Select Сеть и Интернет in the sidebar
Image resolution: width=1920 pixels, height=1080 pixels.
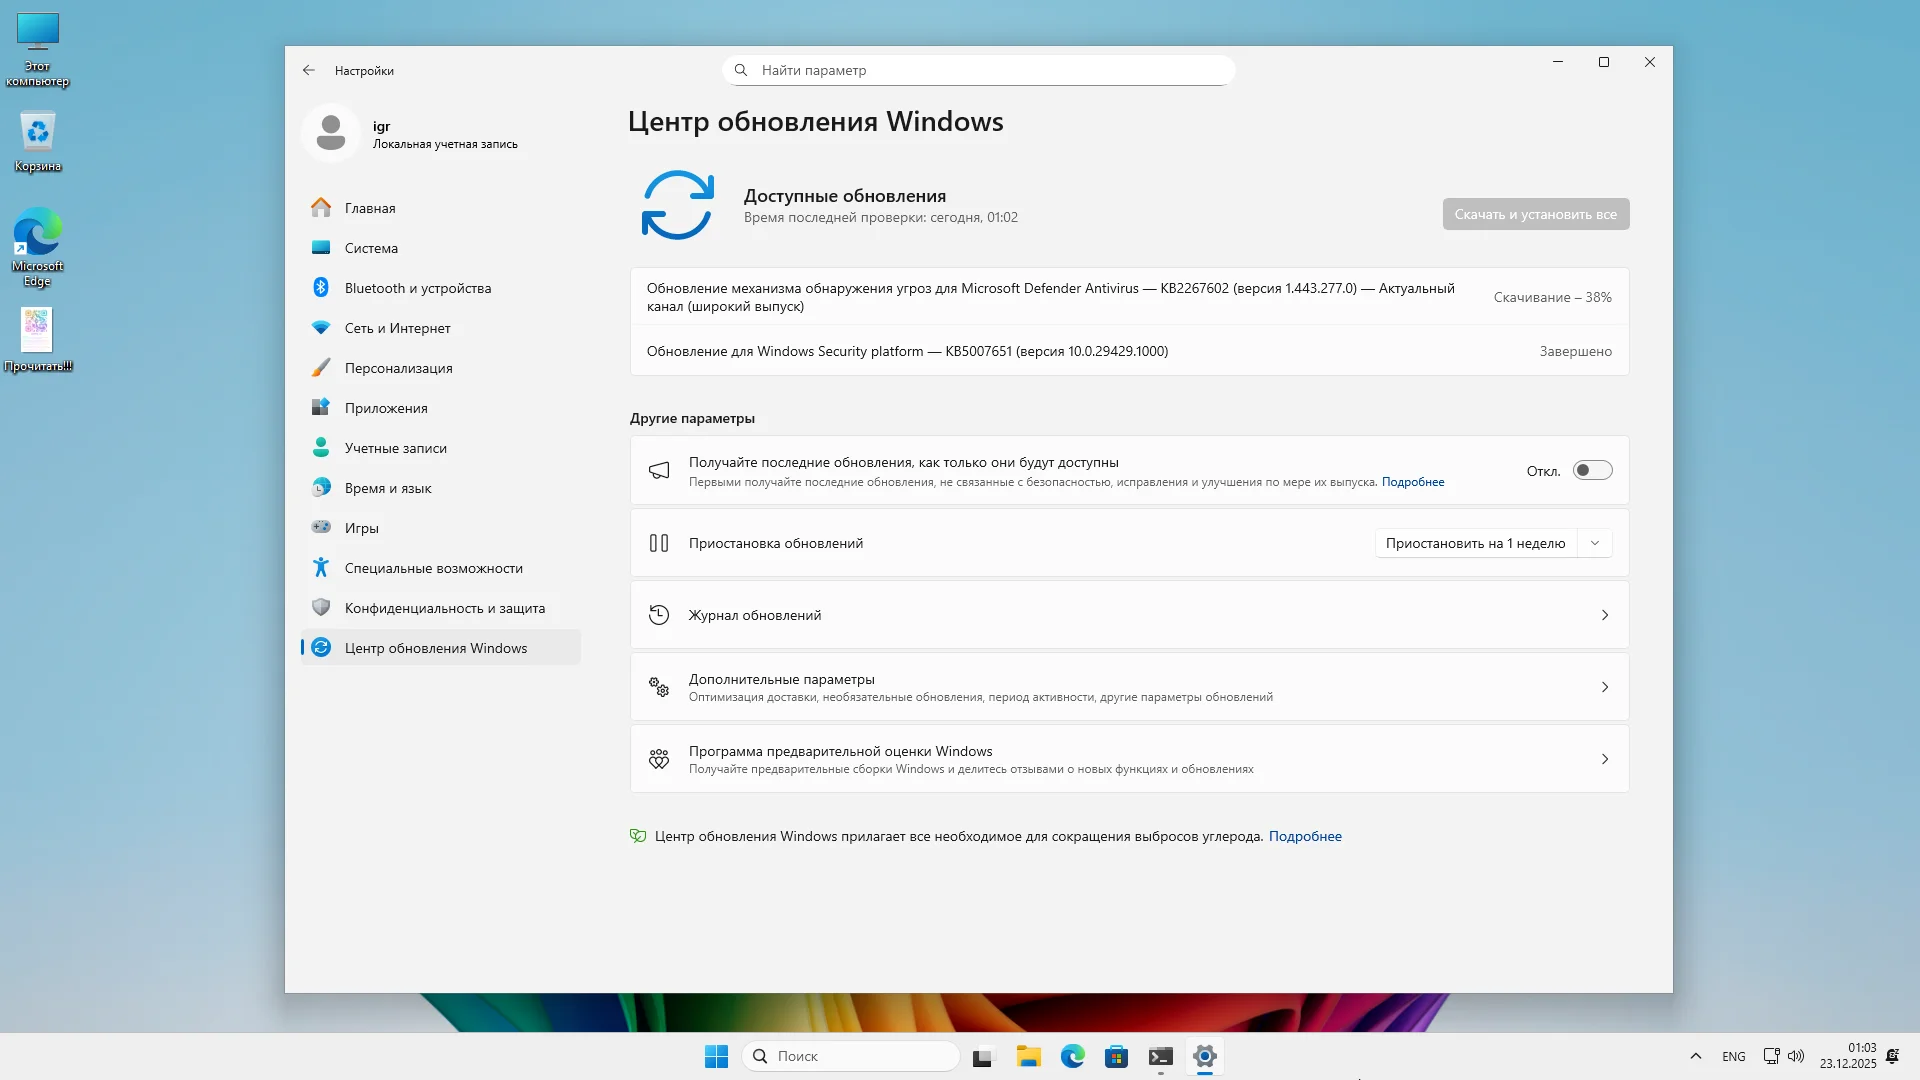[x=397, y=328]
